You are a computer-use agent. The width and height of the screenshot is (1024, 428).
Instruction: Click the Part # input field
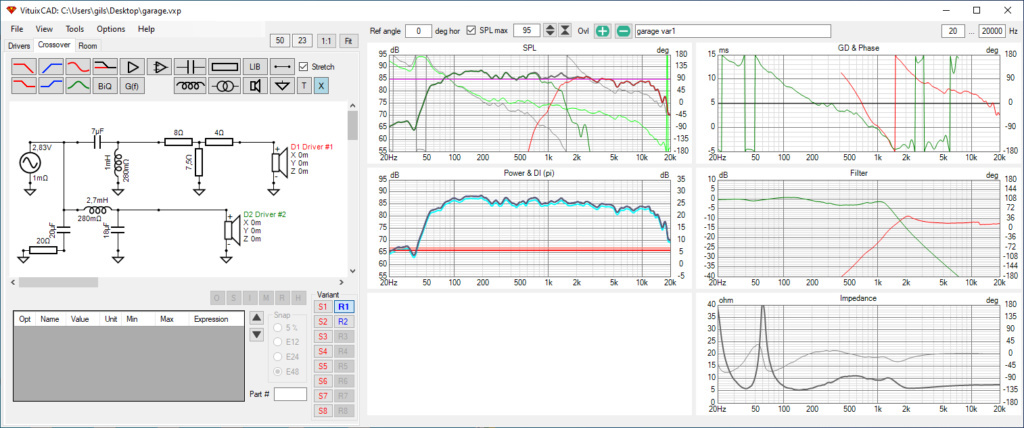[290, 394]
